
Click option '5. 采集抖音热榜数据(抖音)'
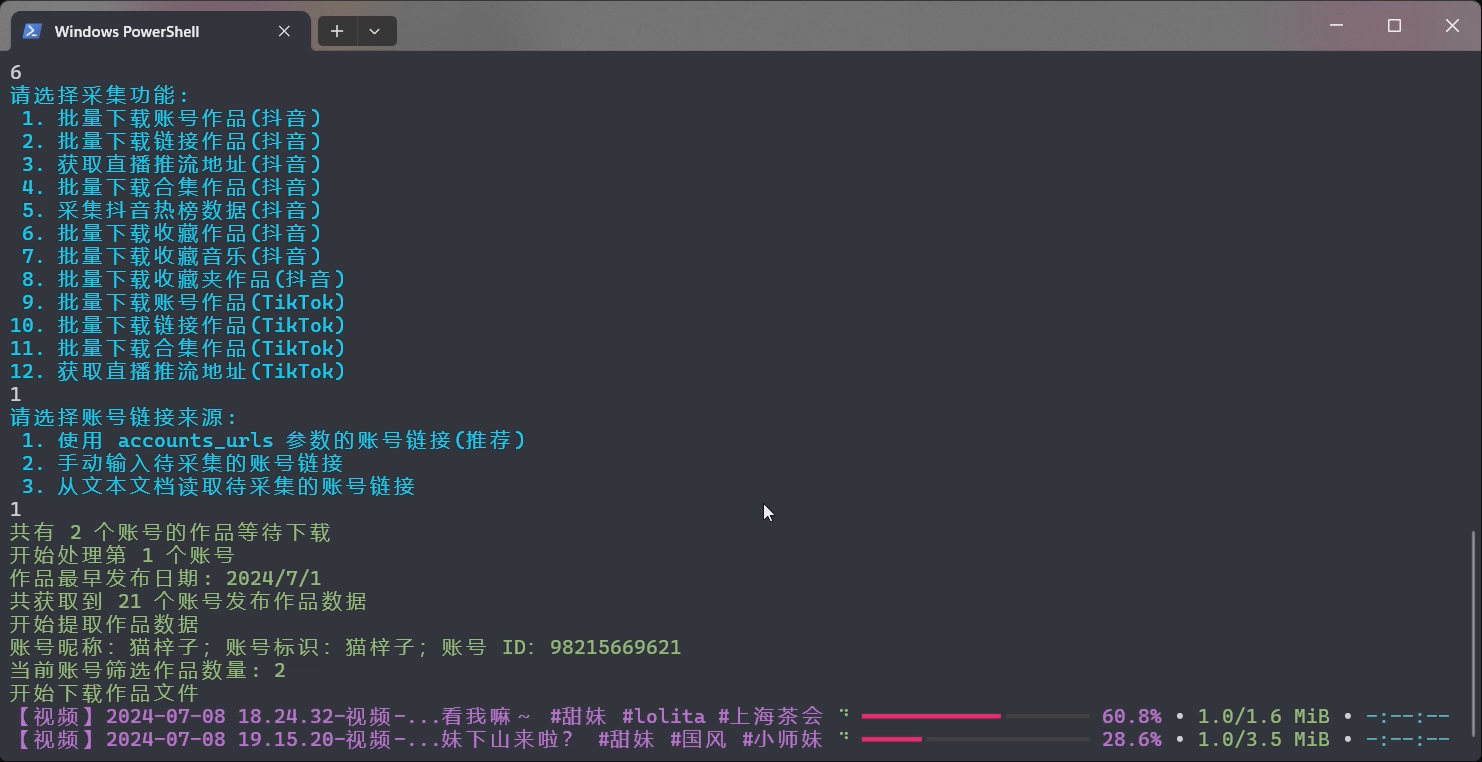coord(172,210)
